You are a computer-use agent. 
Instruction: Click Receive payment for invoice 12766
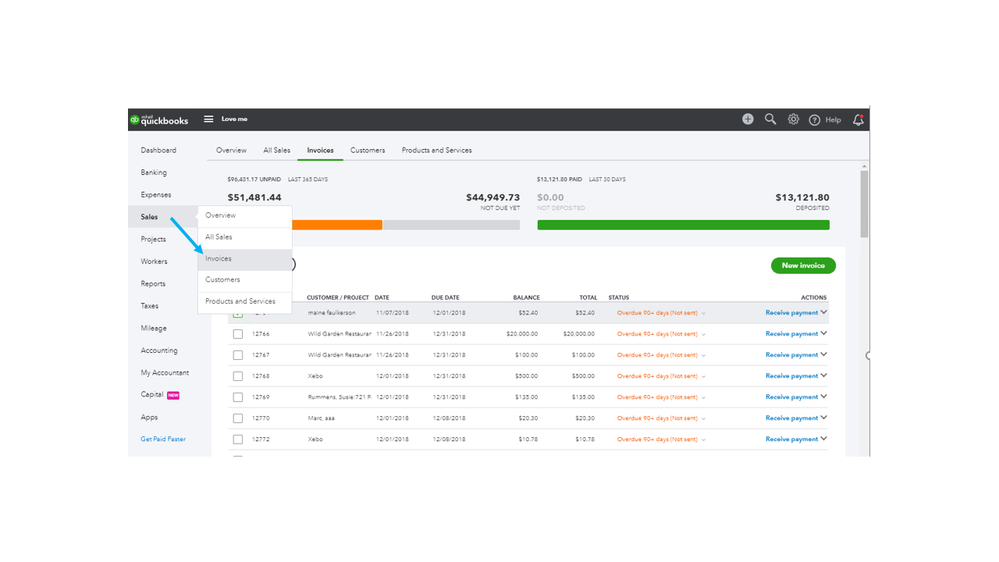pyautogui.click(x=791, y=334)
